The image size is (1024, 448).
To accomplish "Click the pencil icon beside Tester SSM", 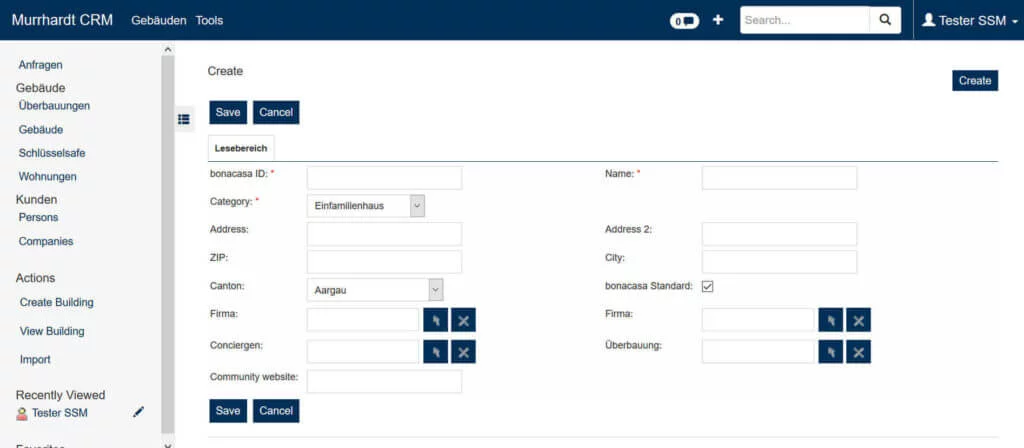I will click(139, 412).
